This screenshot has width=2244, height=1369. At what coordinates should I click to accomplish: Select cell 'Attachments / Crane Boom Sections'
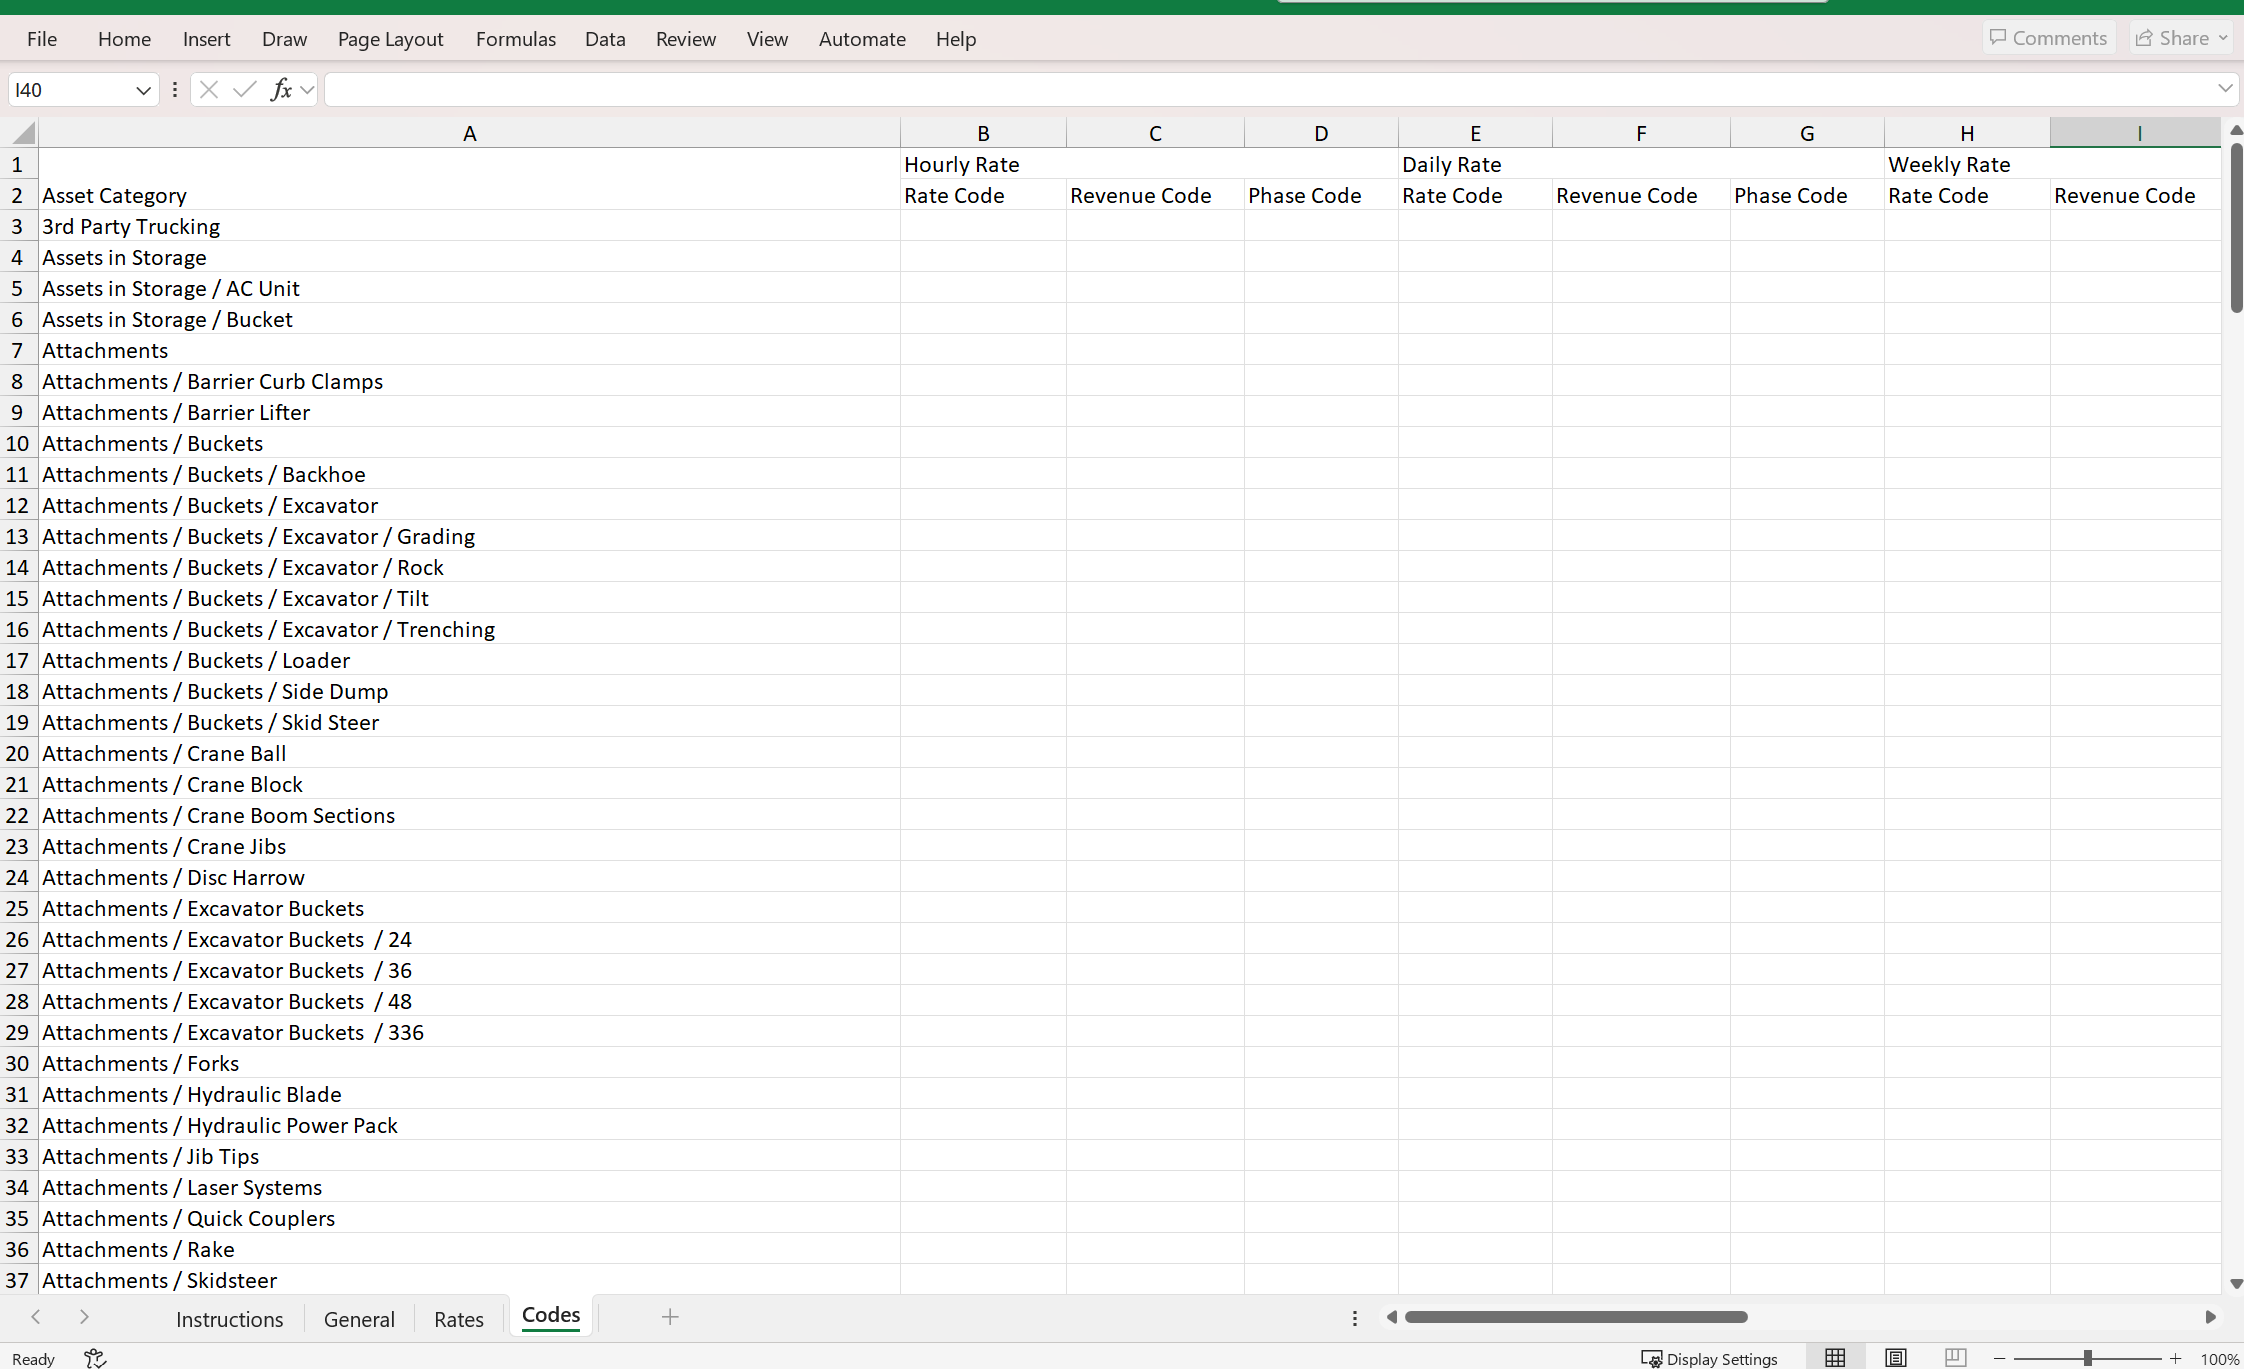coord(470,815)
